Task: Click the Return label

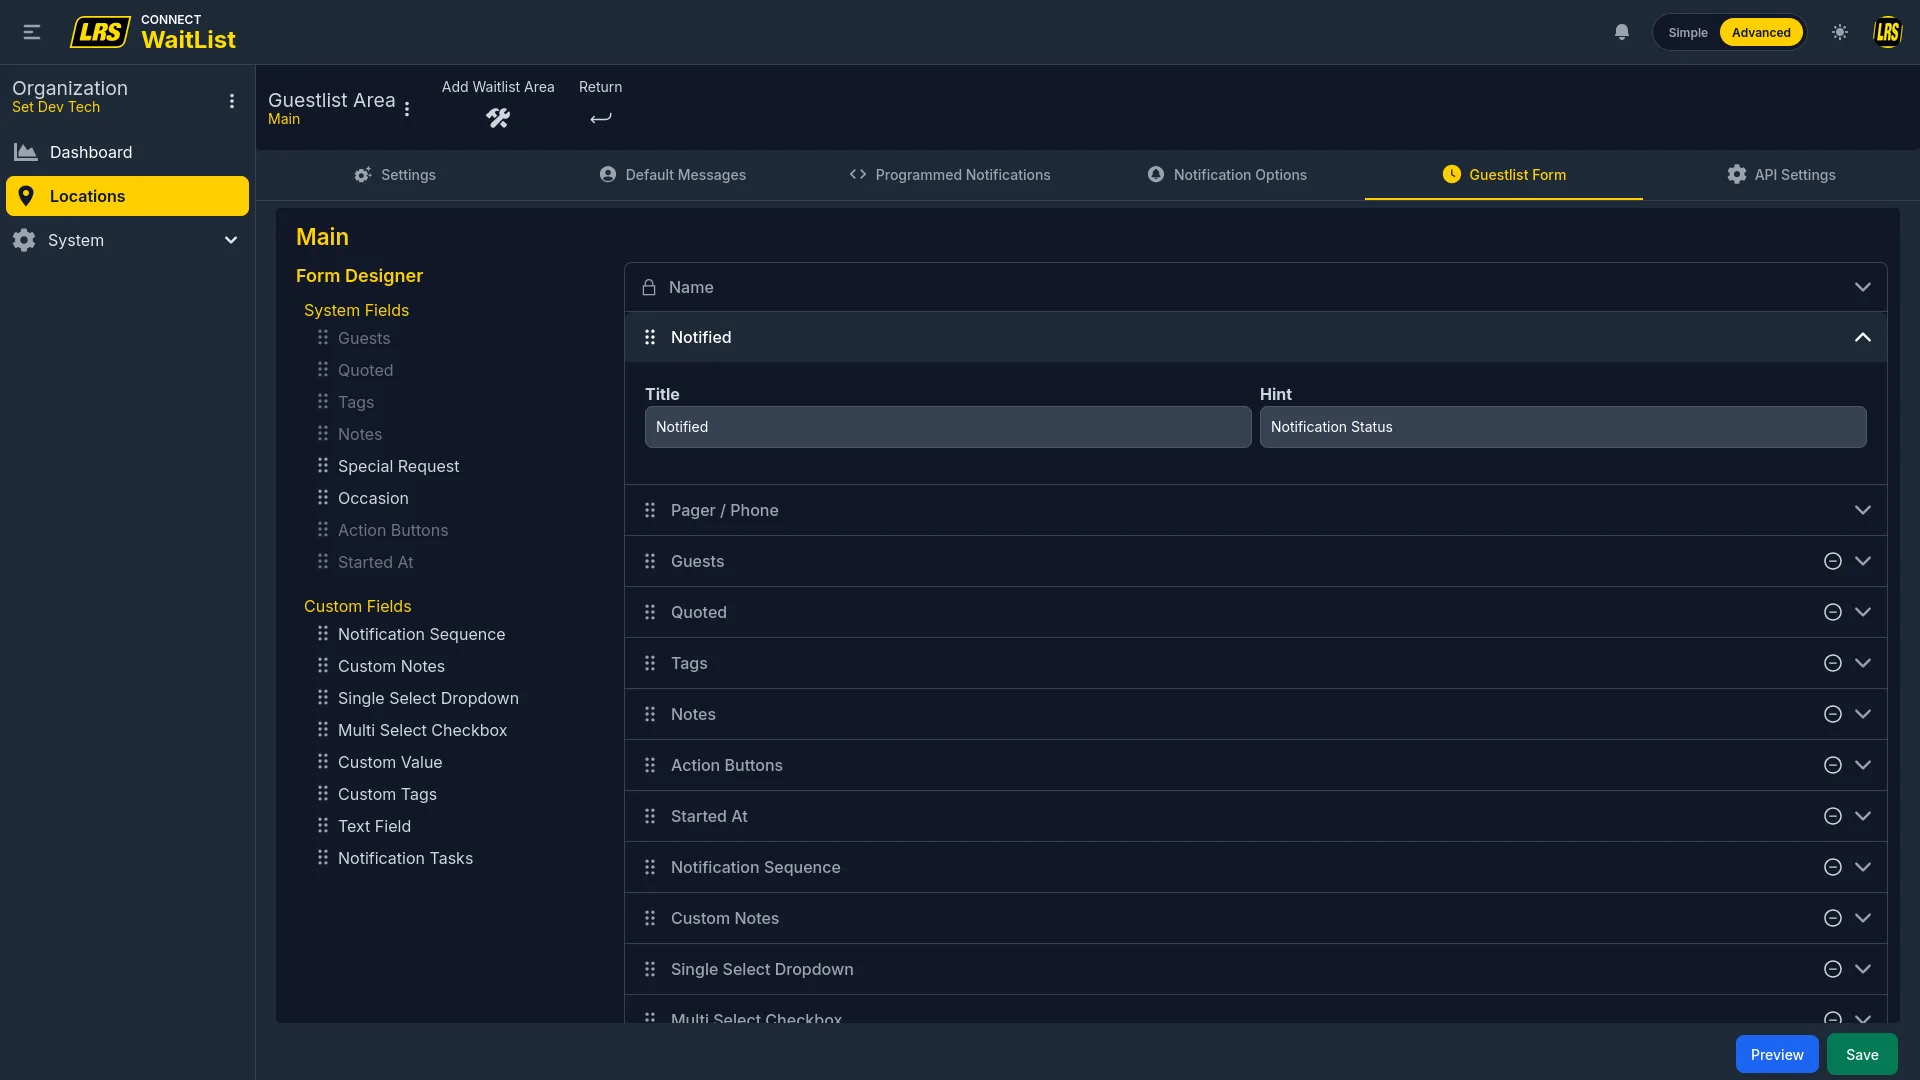Action: point(600,87)
